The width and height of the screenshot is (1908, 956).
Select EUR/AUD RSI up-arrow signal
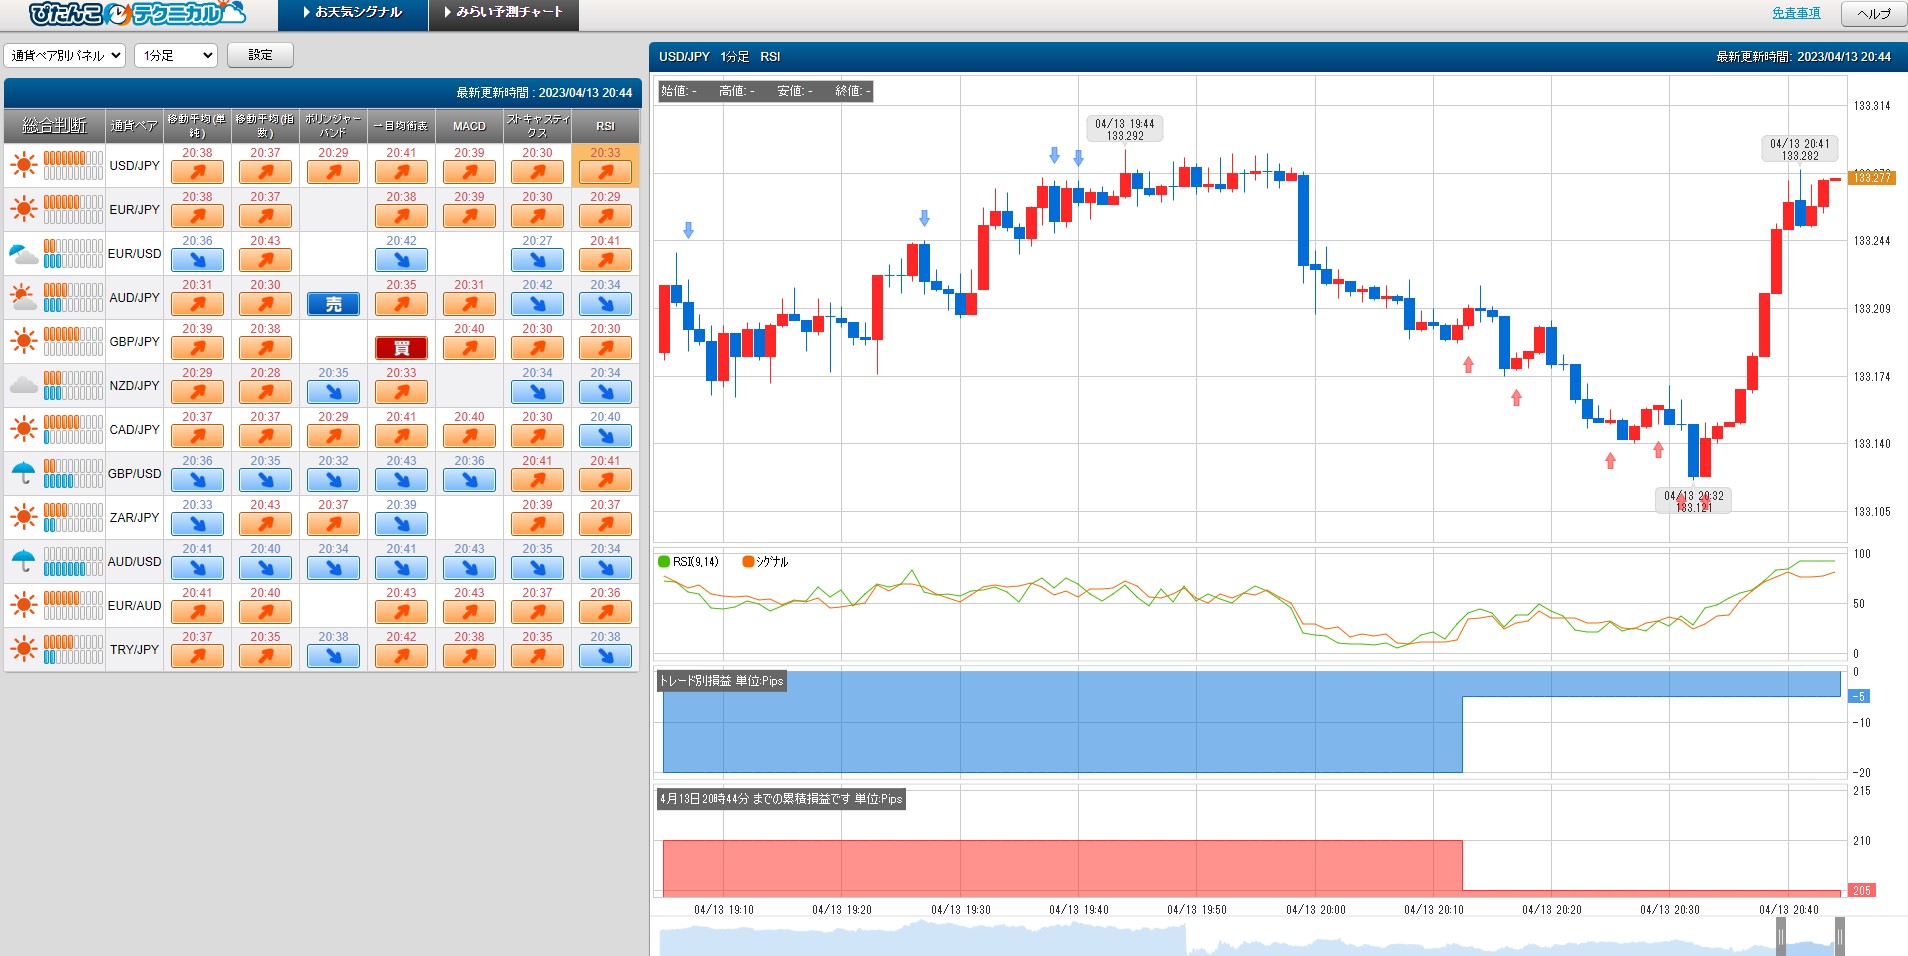605,612
